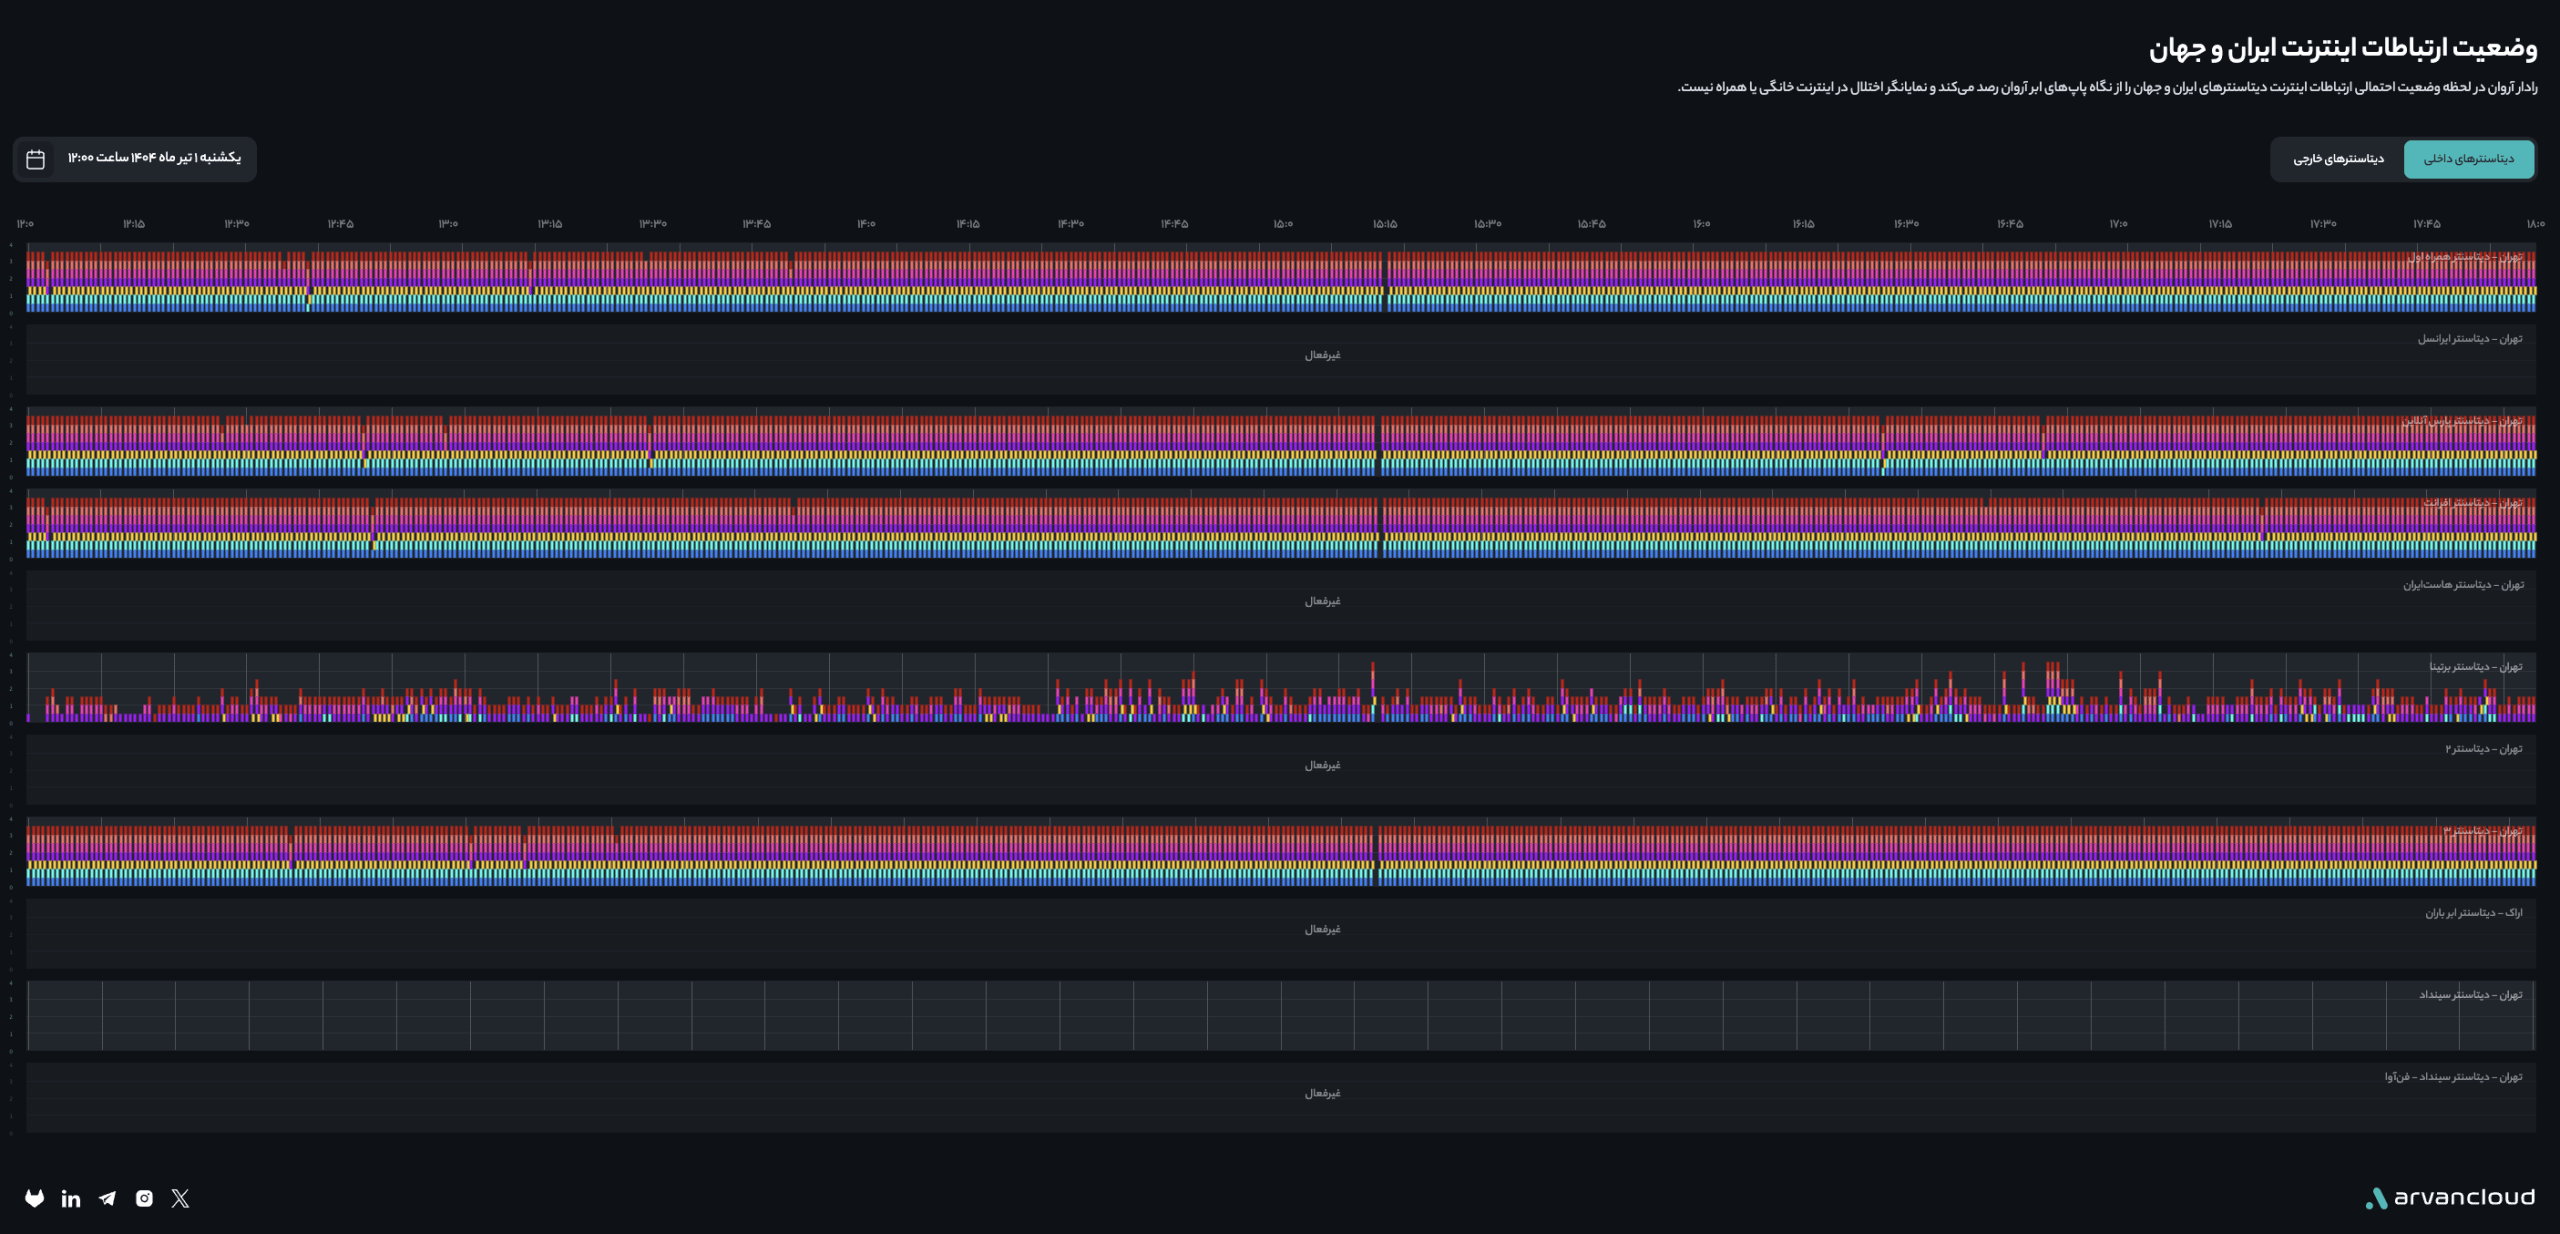
Task: Click the ۱۷:۴۵ time marker on timeline
Action: tap(2427, 224)
